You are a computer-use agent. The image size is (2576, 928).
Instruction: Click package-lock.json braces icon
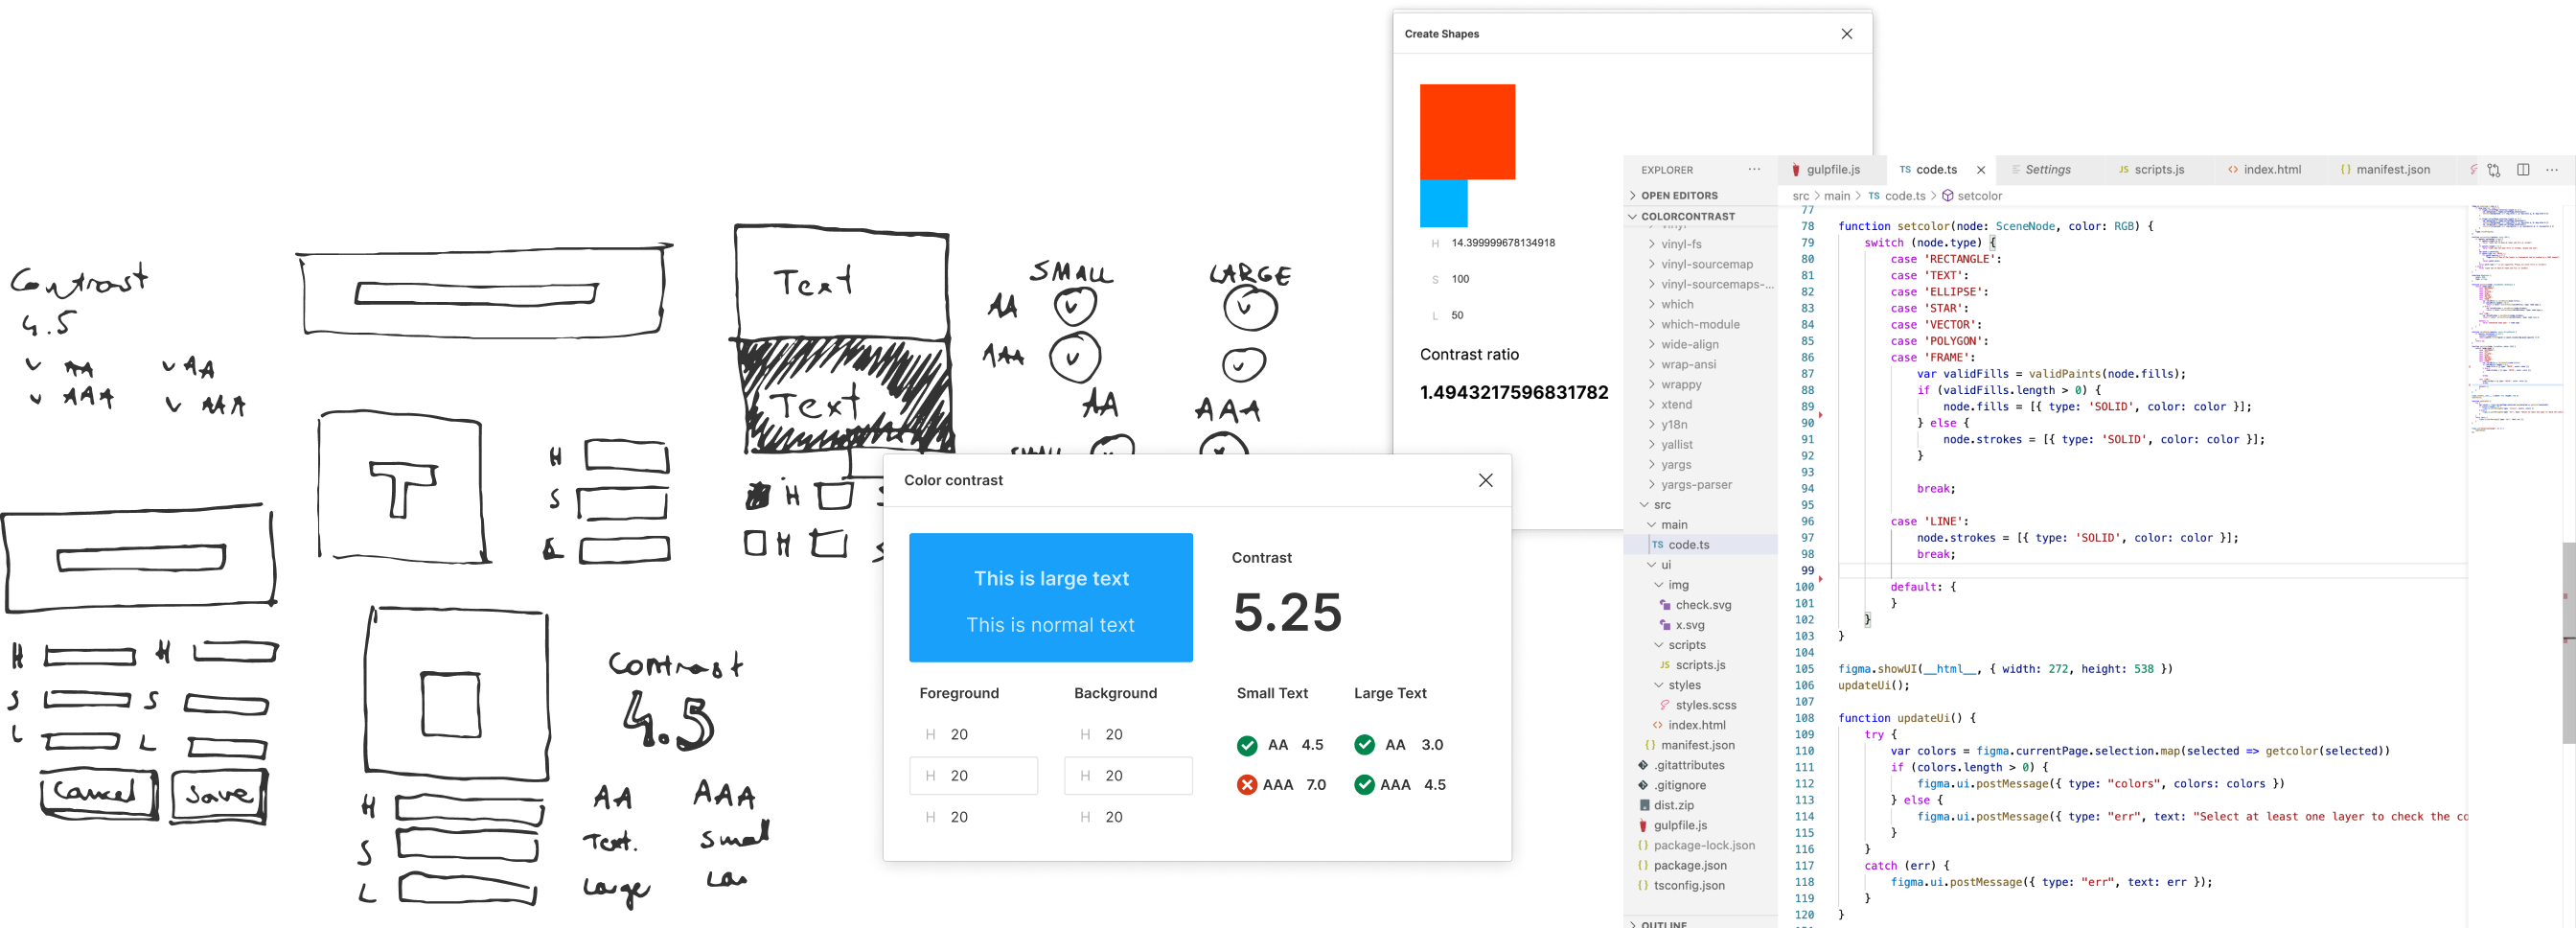[x=1643, y=845]
